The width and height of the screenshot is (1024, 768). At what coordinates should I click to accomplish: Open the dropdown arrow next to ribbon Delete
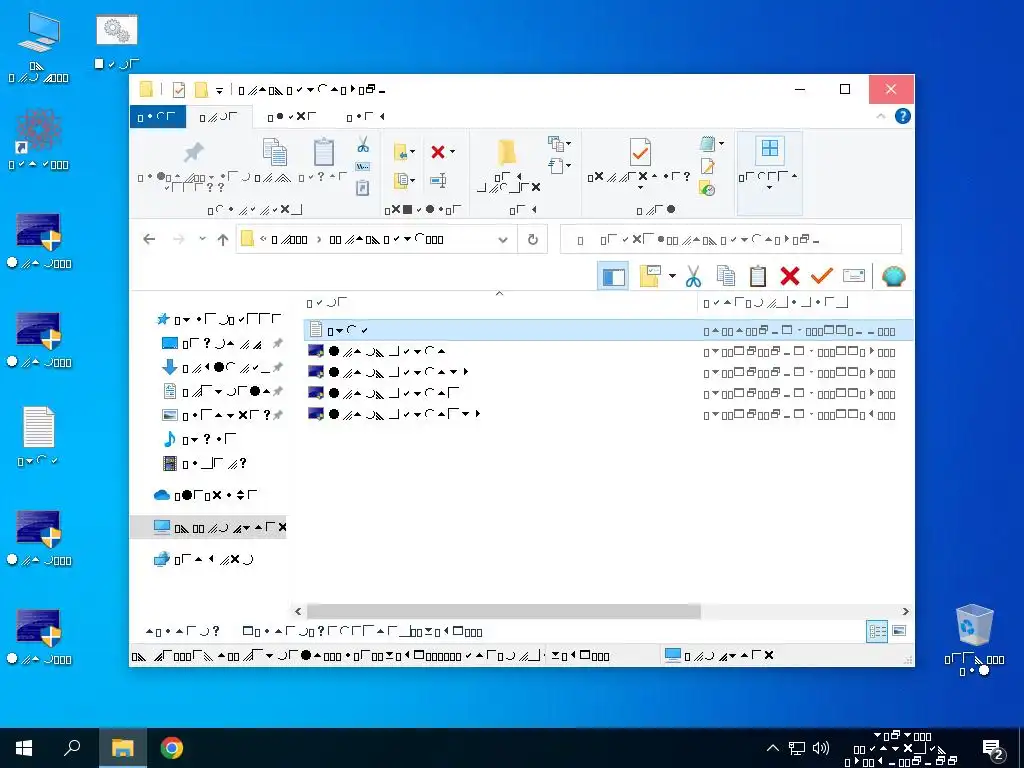click(452, 152)
